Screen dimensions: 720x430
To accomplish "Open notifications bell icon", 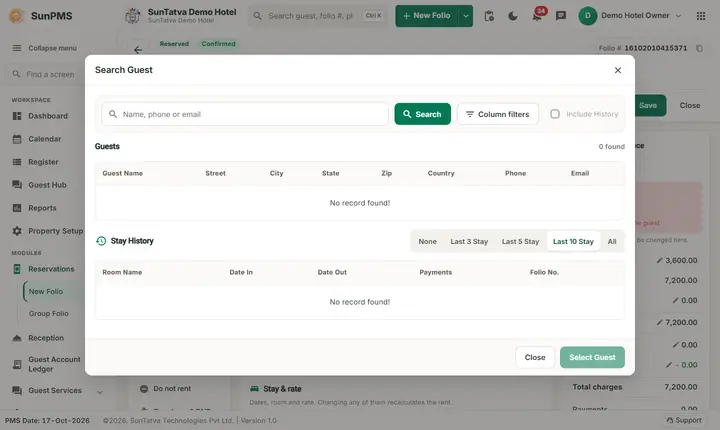I will pos(536,17).
